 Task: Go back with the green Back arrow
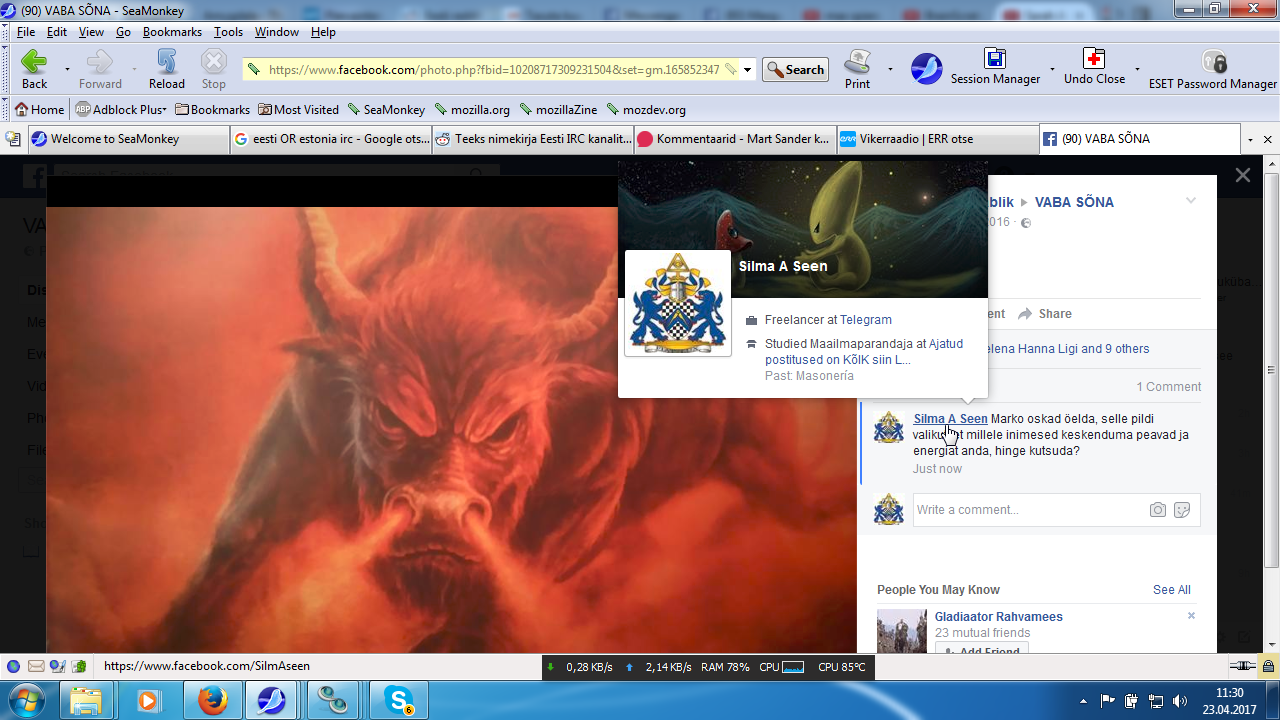(x=35, y=69)
